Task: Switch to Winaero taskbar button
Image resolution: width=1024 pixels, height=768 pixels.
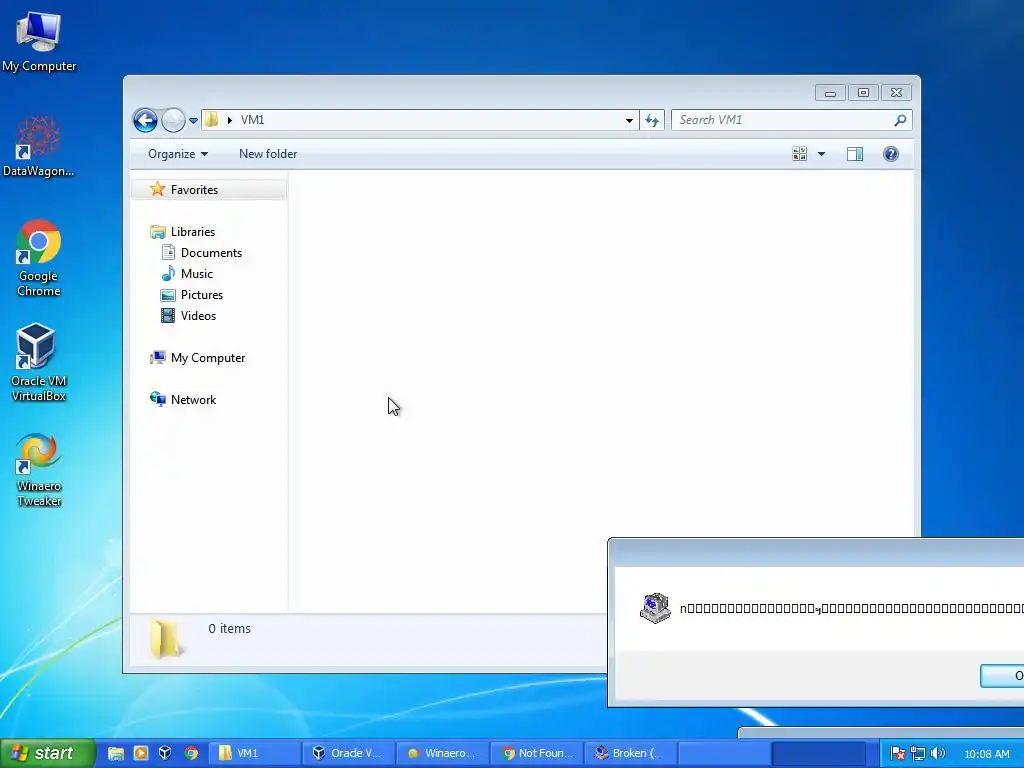Action: tap(442, 754)
